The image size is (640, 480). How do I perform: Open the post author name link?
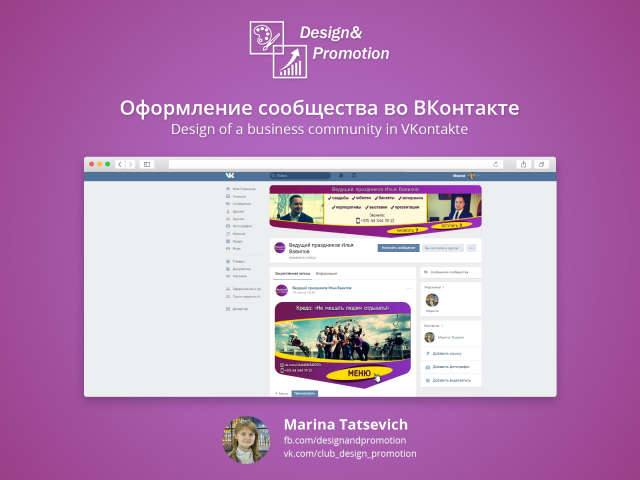[x=322, y=288]
